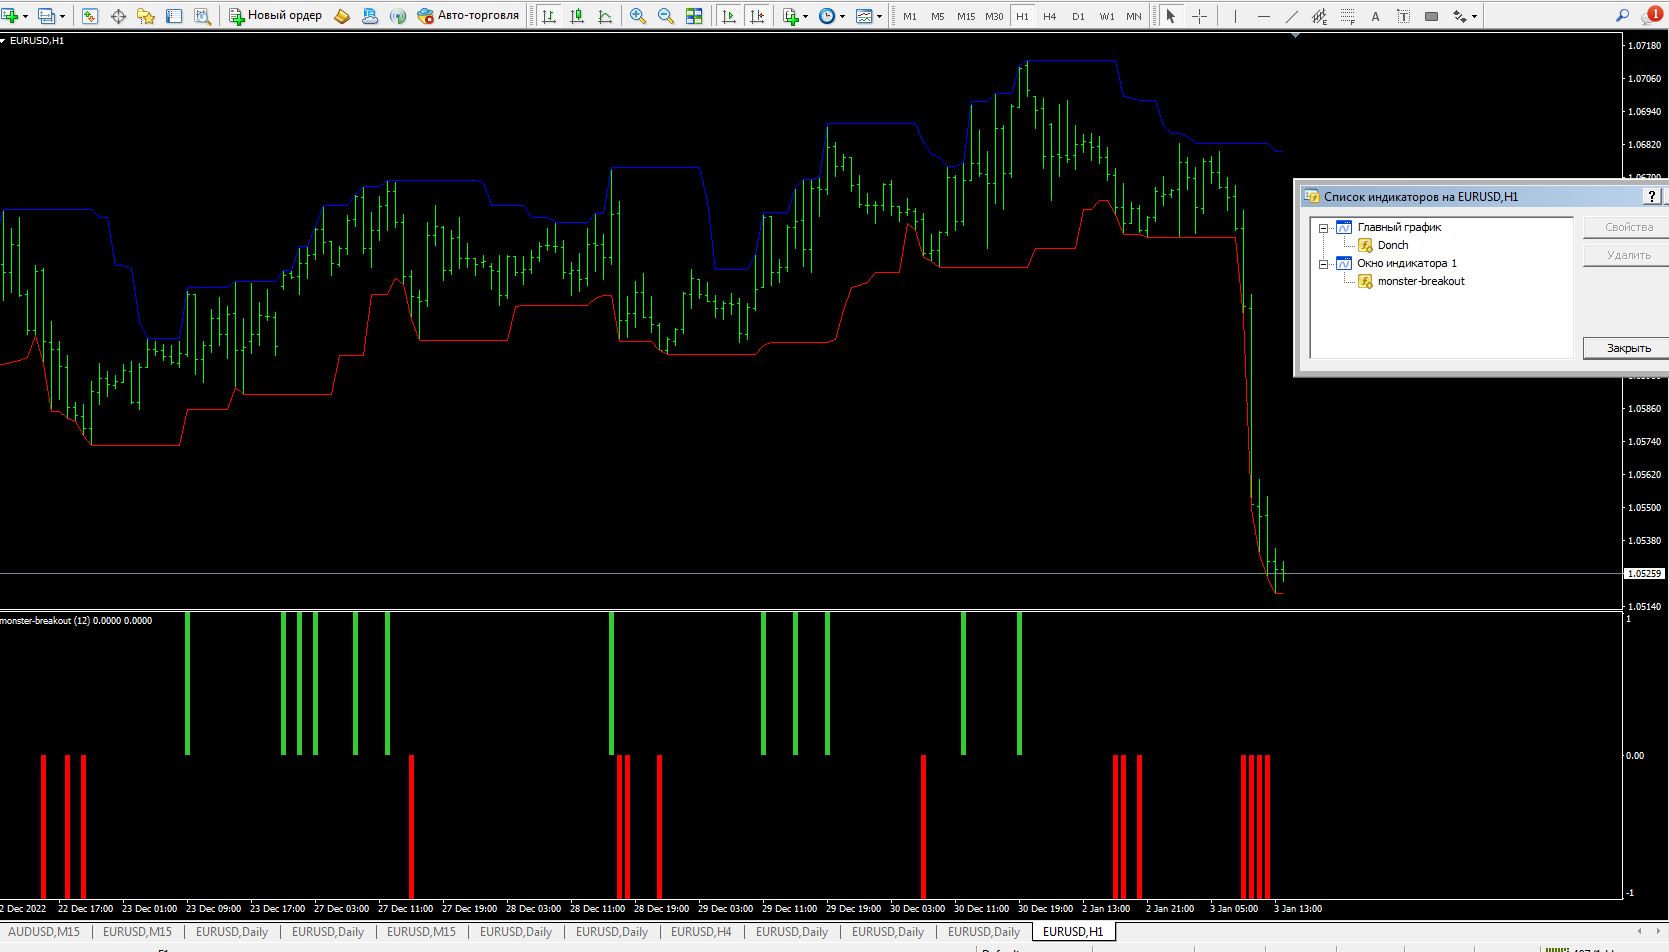
Task: Collapse the Окно индикатора 1 node
Action: coord(1324,264)
